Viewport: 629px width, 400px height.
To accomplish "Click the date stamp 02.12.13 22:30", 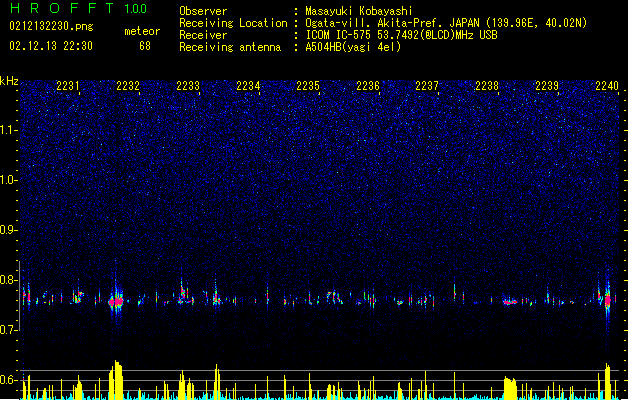I will click(51, 46).
